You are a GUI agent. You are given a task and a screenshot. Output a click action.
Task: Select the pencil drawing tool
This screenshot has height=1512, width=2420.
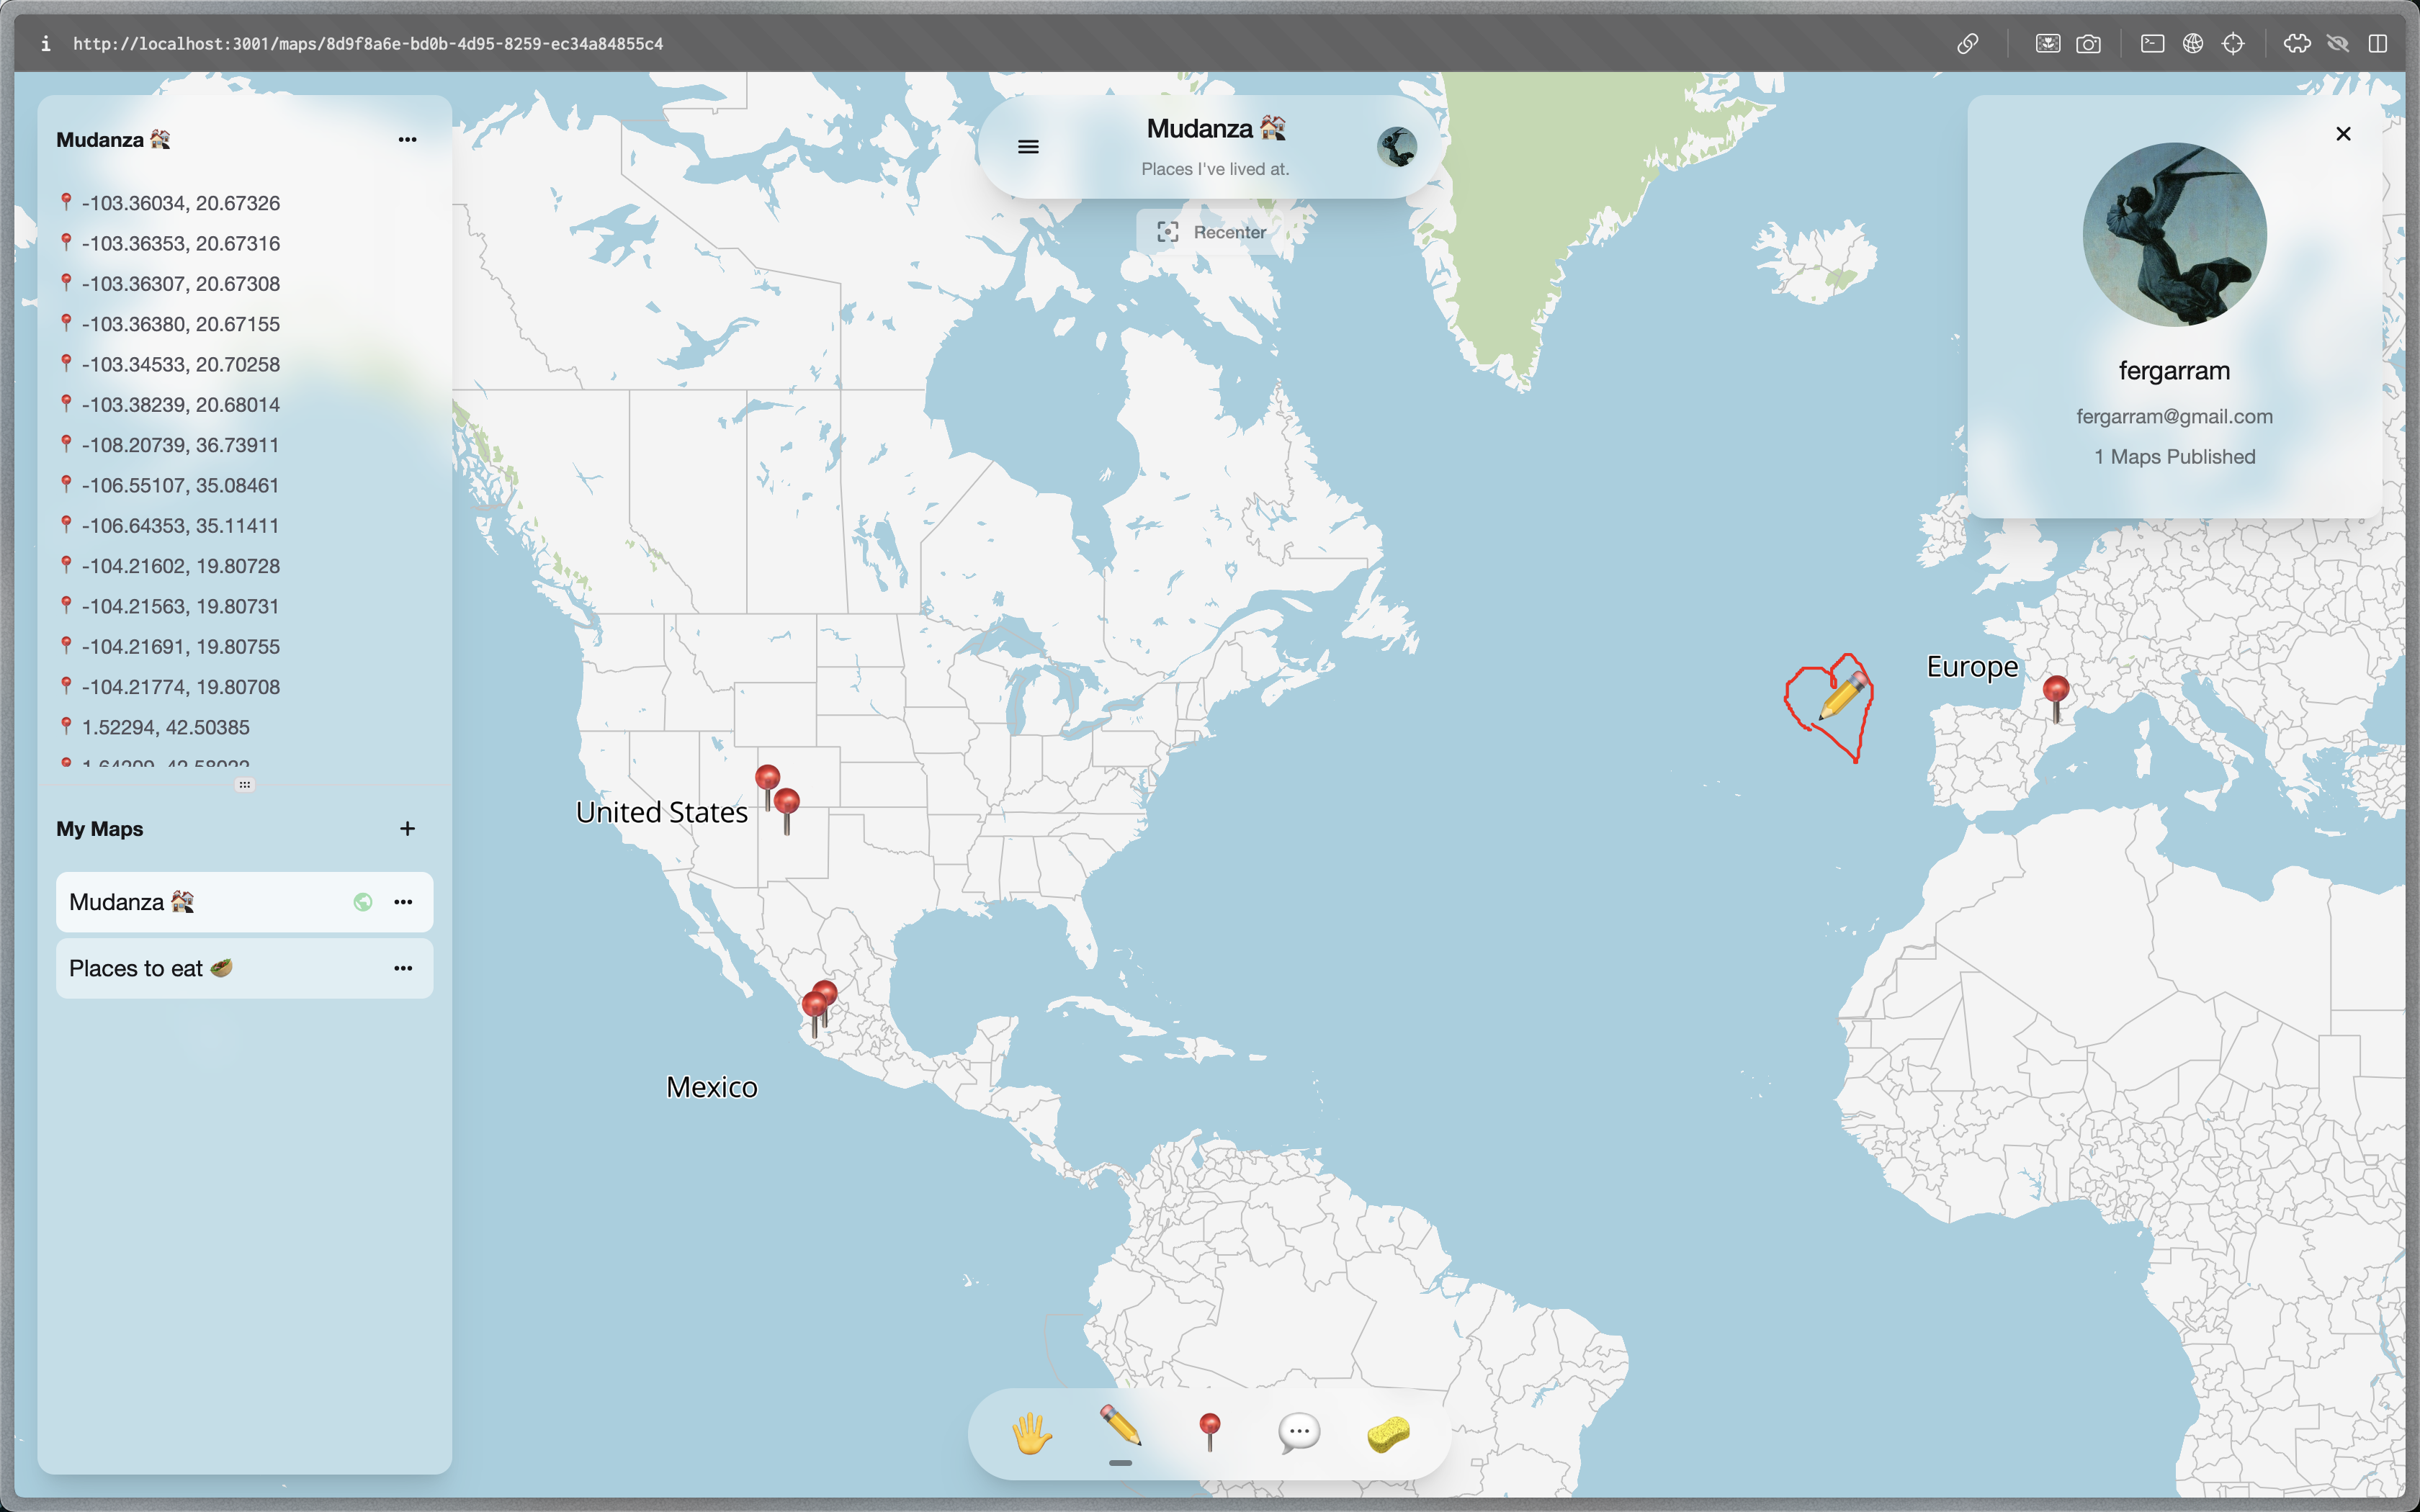point(1120,1427)
